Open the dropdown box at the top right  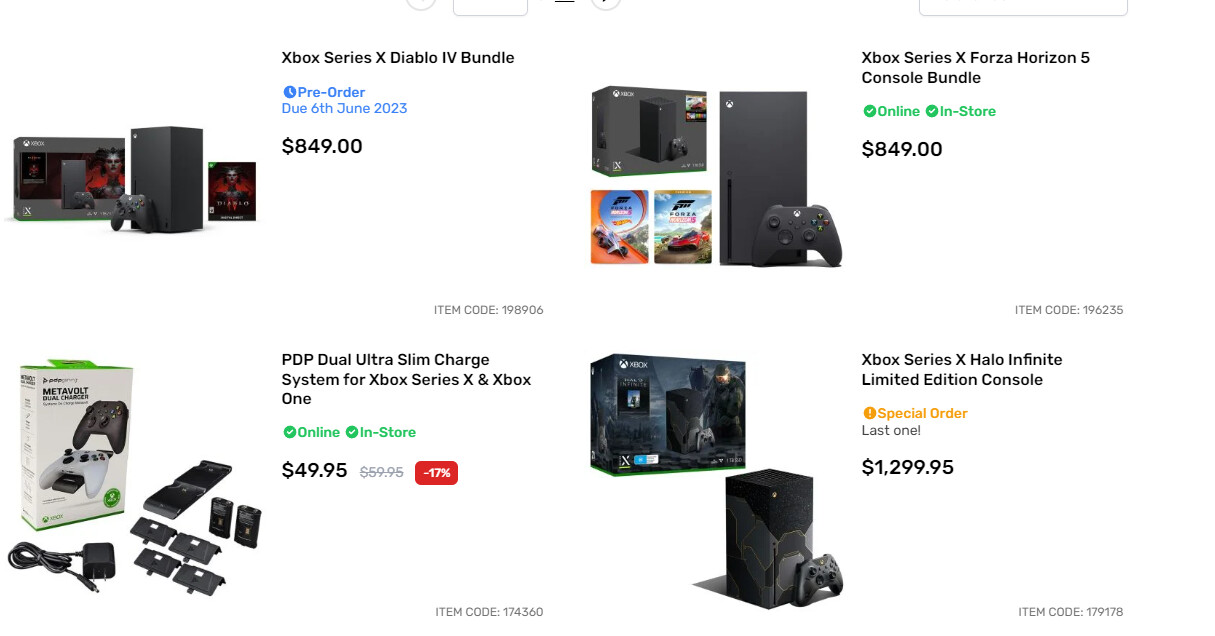tap(1022, 5)
